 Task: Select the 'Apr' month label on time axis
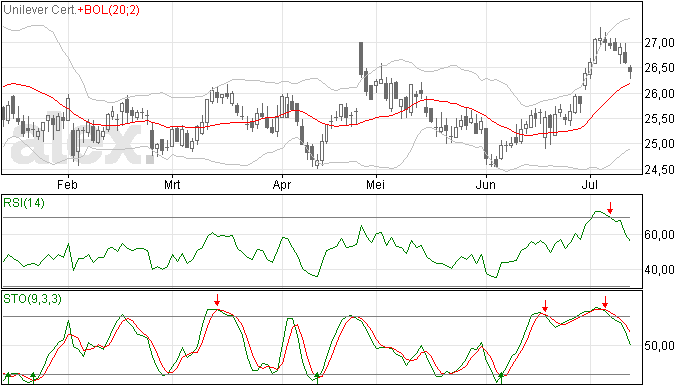(x=282, y=184)
